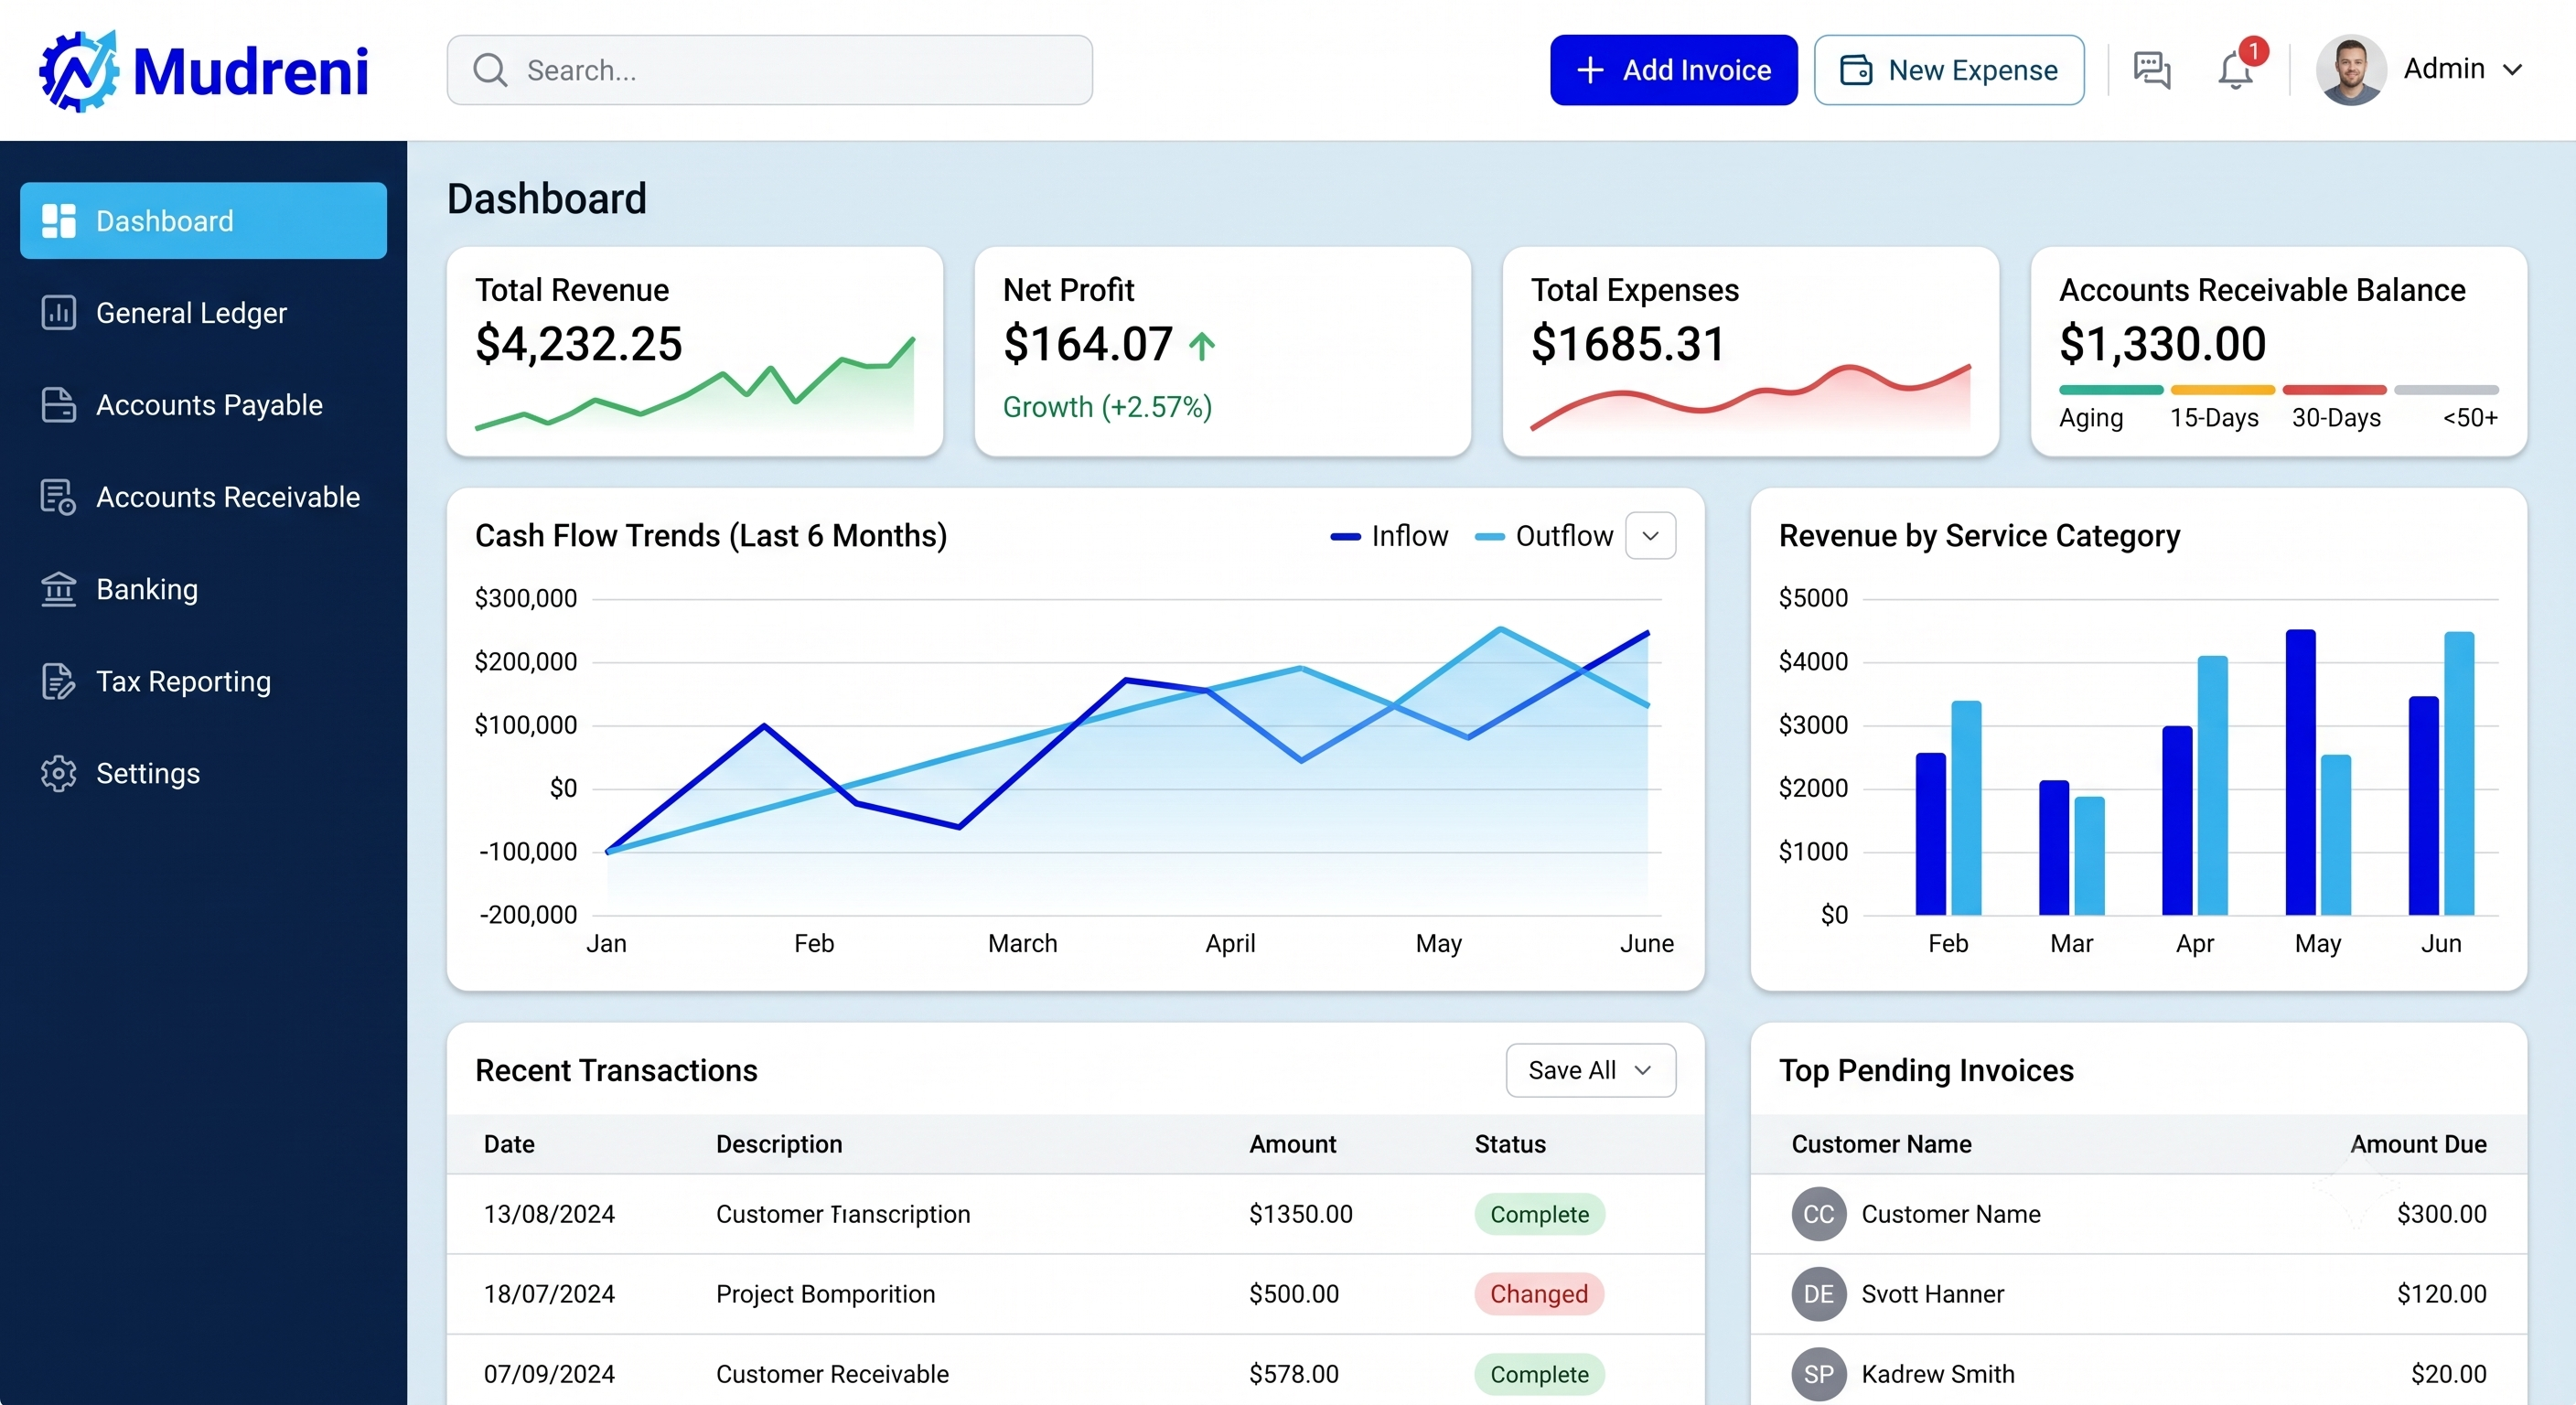Viewport: 2576px width, 1405px height.
Task: Open the Dashboard menu item
Action: tap(203, 221)
